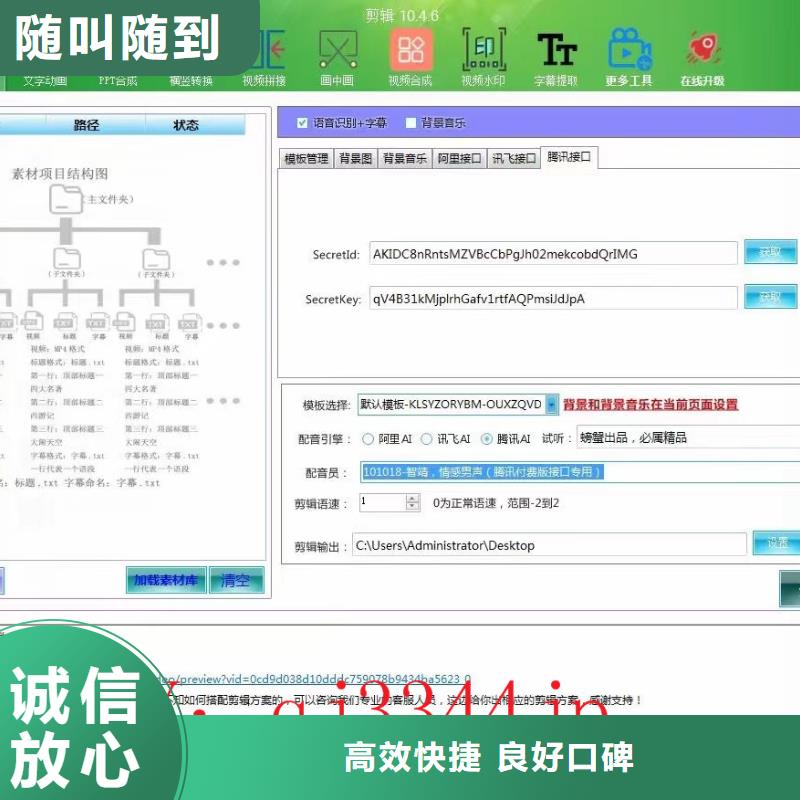
Task: Click the 剪辑语速 number field
Action: point(383,502)
